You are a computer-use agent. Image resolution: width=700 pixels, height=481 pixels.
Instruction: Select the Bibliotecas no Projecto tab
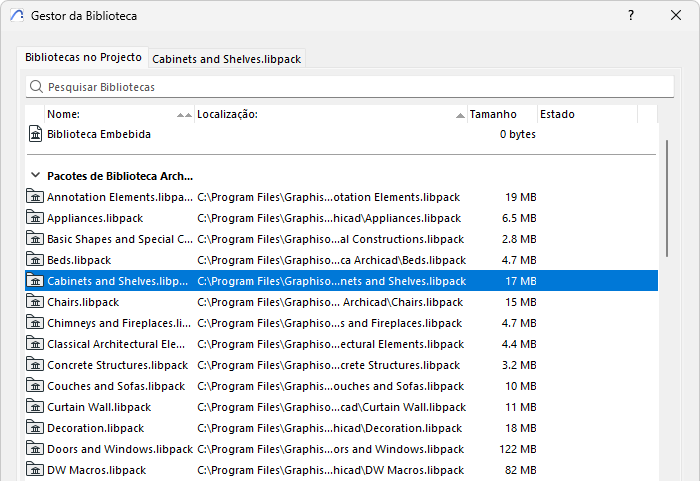[83, 57]
